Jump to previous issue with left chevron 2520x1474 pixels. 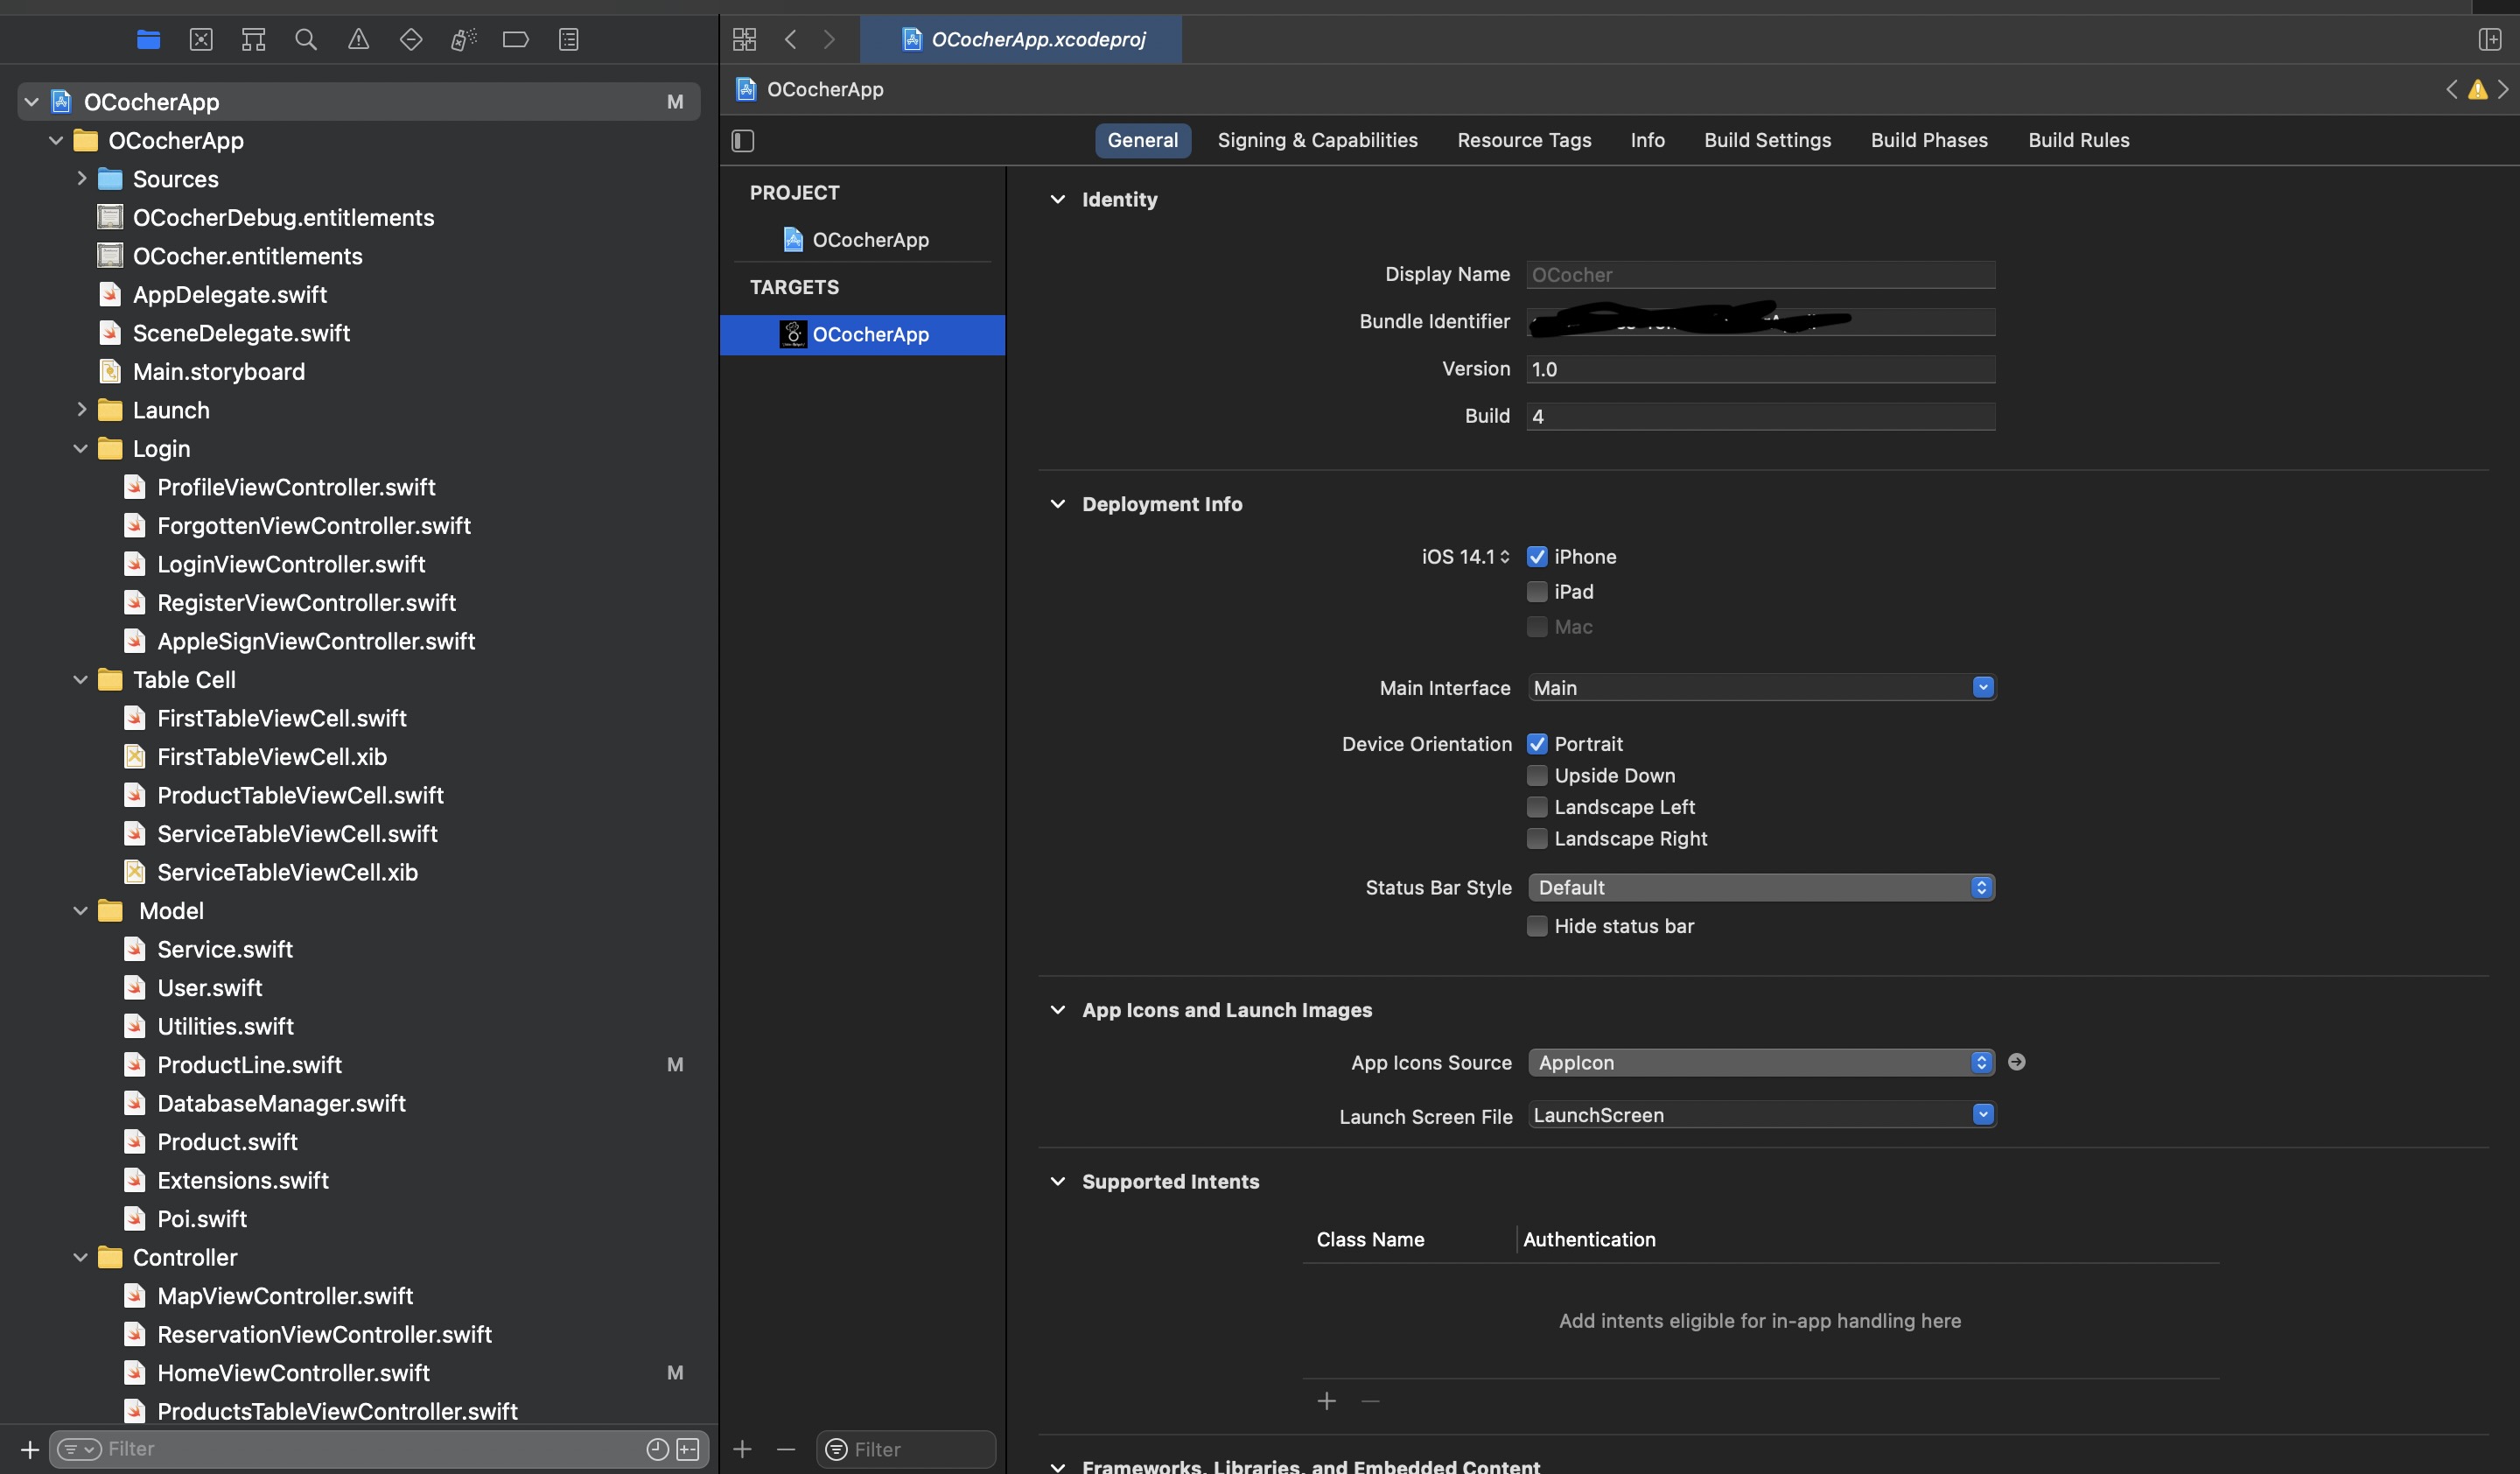(2451, 89)
